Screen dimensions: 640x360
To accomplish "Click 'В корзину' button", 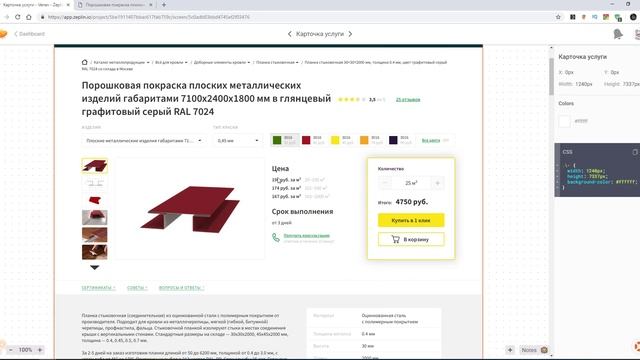I will click(411, 240).
